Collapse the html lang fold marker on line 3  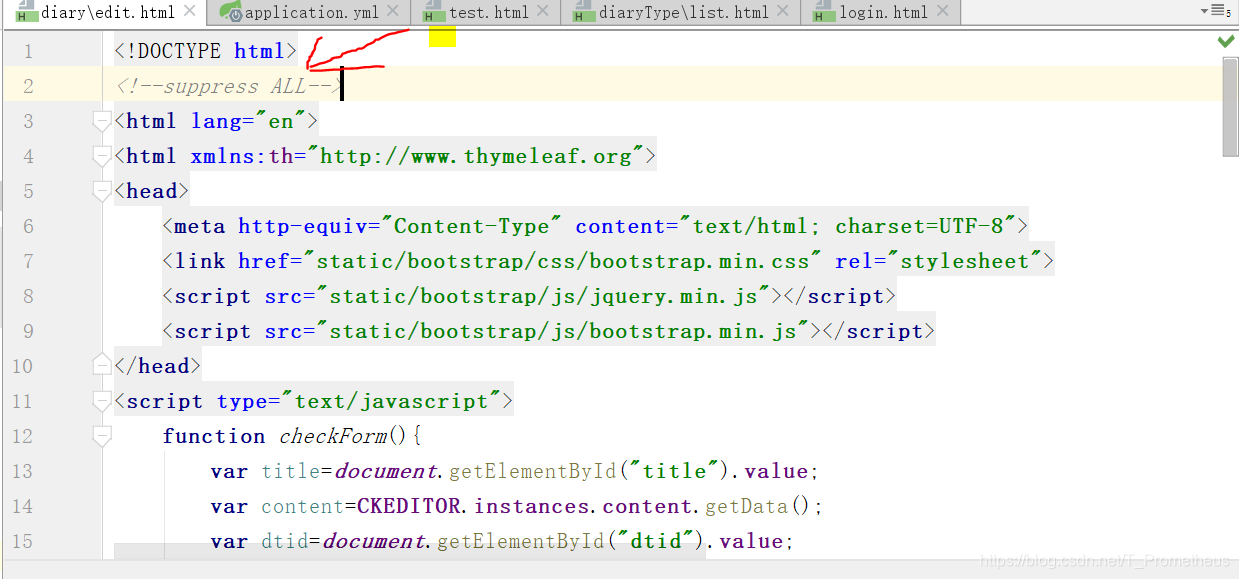[101, 121]
